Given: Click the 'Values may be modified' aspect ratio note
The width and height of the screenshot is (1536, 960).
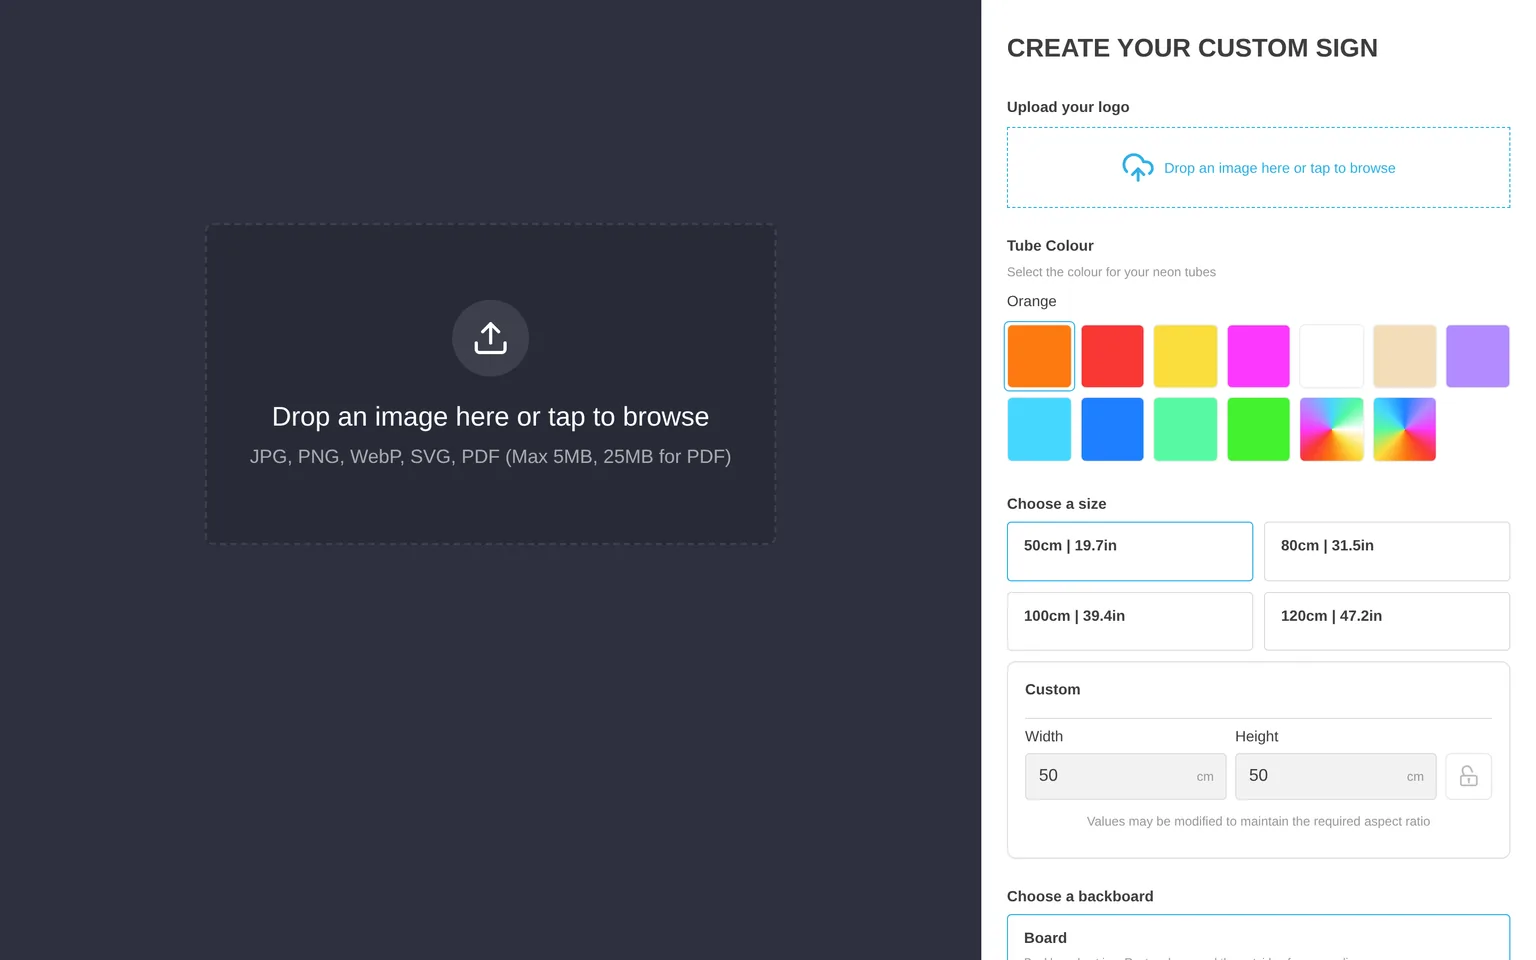Looking at the screenshot, I should coord(1258,821).
